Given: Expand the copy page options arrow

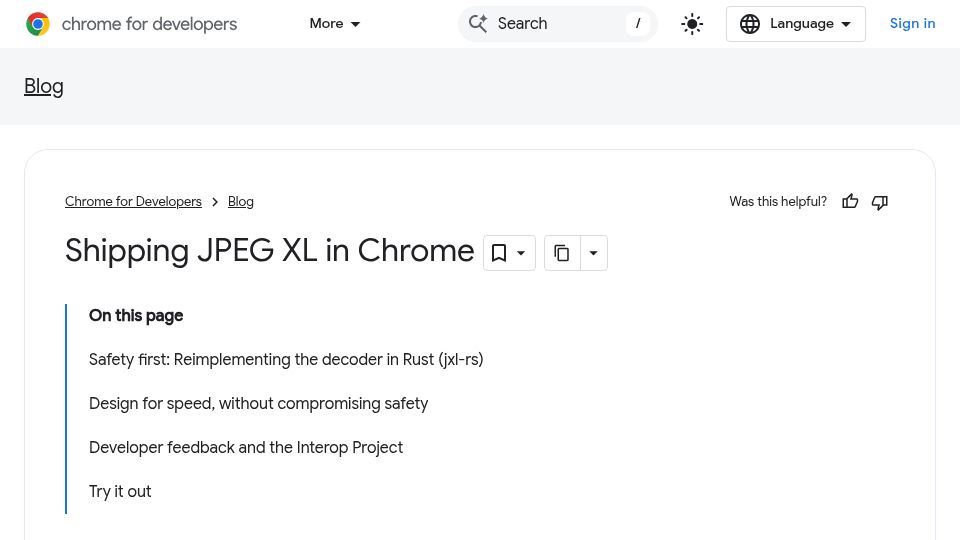Looking at the screenshot, I should tap(593, 253).
